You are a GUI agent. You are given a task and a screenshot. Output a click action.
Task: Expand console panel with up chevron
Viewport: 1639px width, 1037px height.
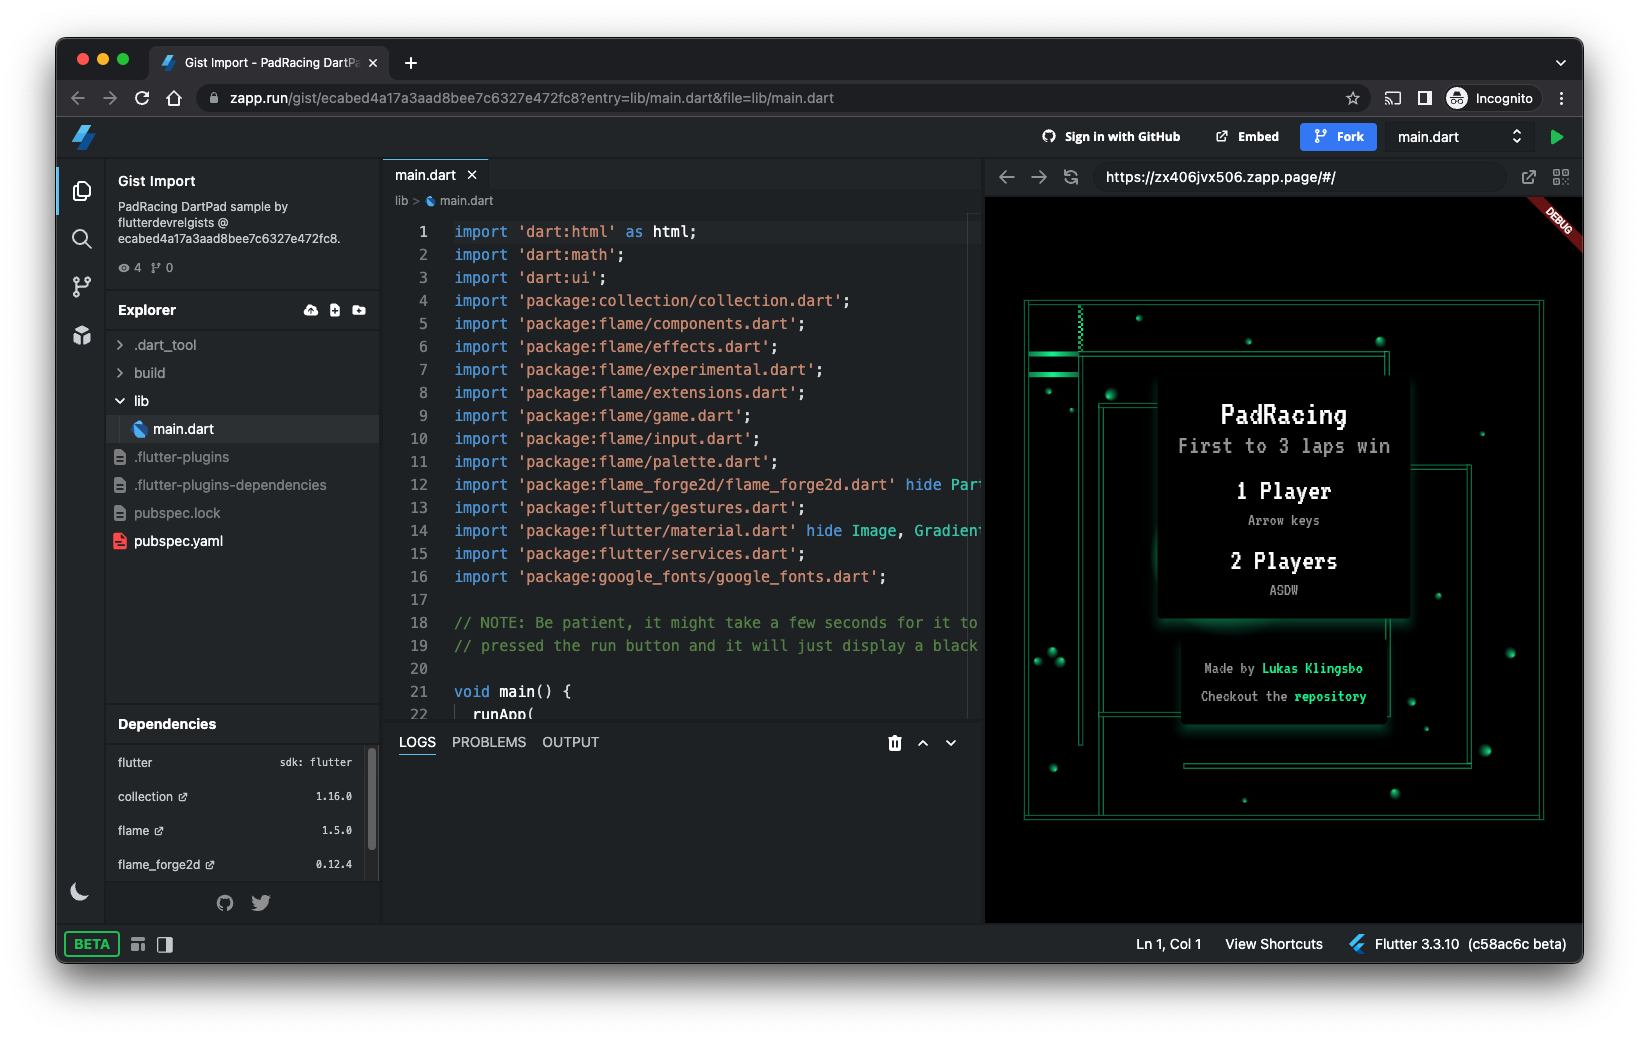tap(923, 743)
